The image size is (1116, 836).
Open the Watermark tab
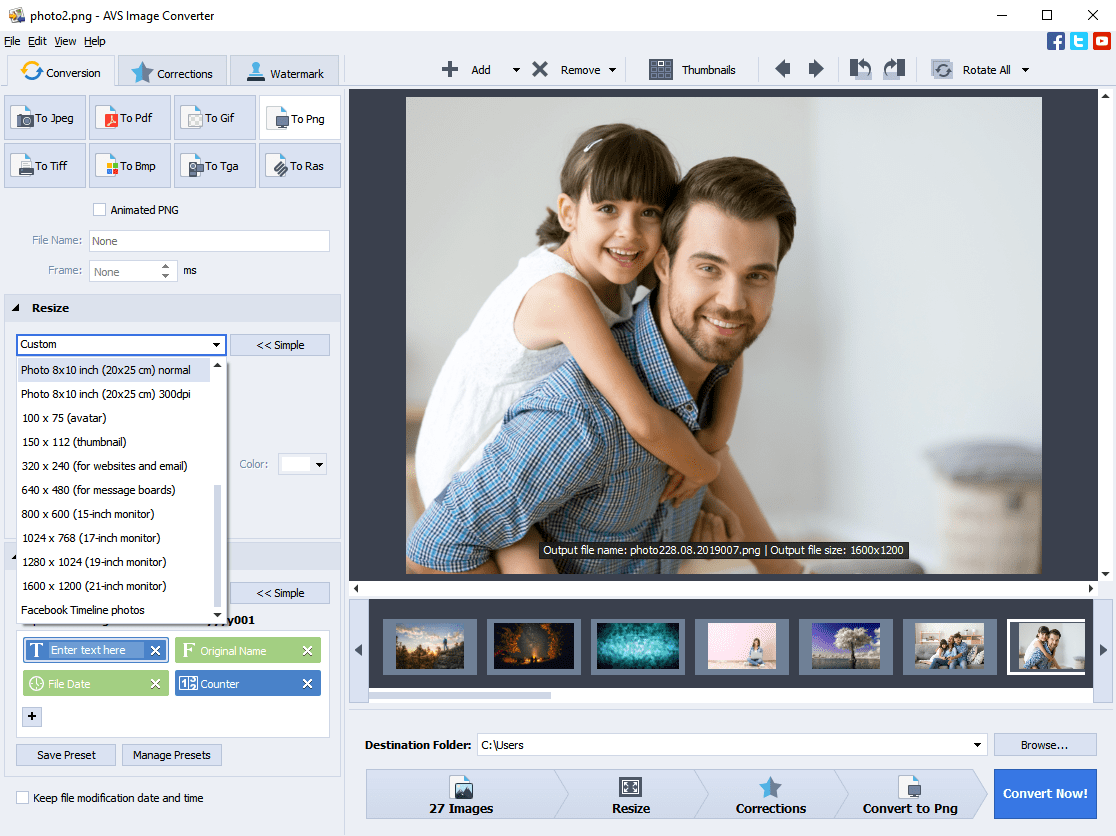pos(284,73)
